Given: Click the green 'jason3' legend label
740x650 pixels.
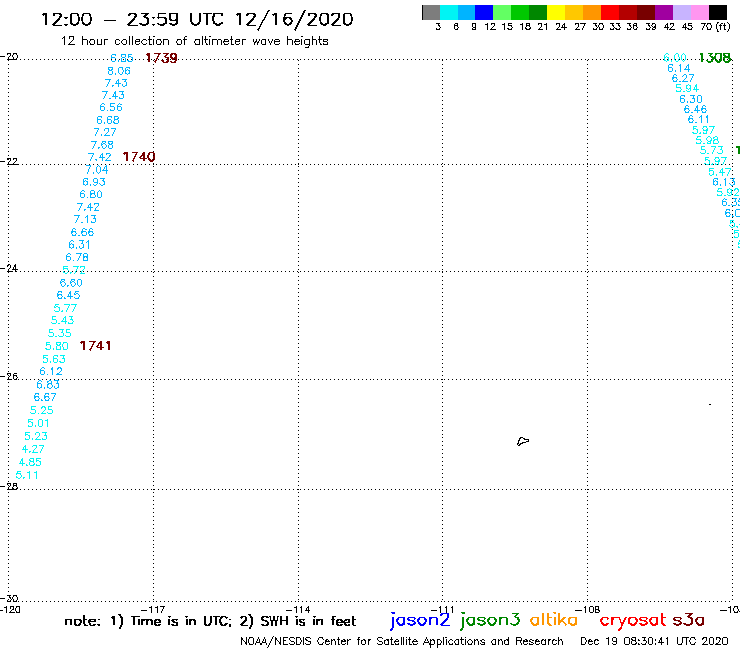Looking at the screenshot, I should click(x=489, y=620).
